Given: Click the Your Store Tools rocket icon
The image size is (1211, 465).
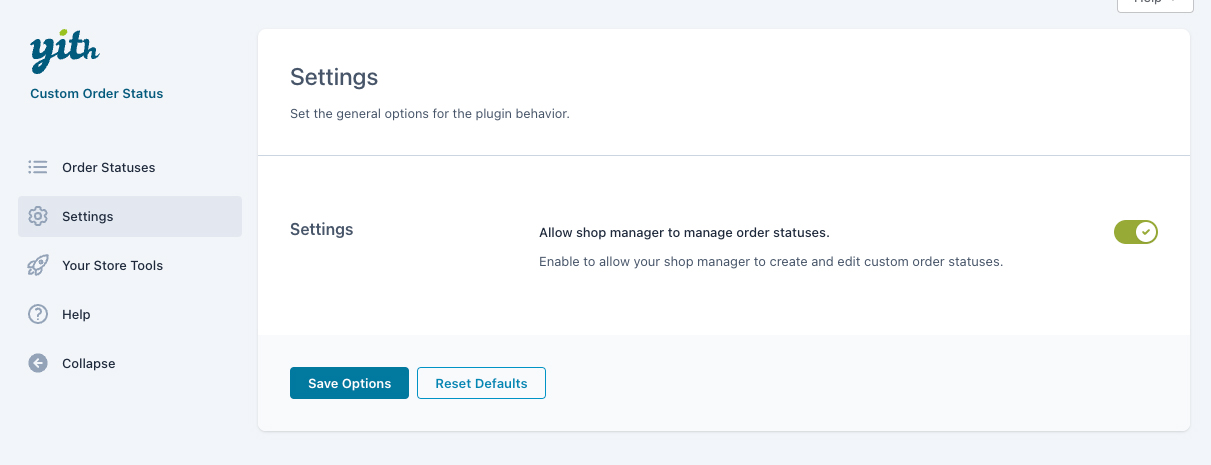Looking at the screenshot, I should tap(38, 265).
